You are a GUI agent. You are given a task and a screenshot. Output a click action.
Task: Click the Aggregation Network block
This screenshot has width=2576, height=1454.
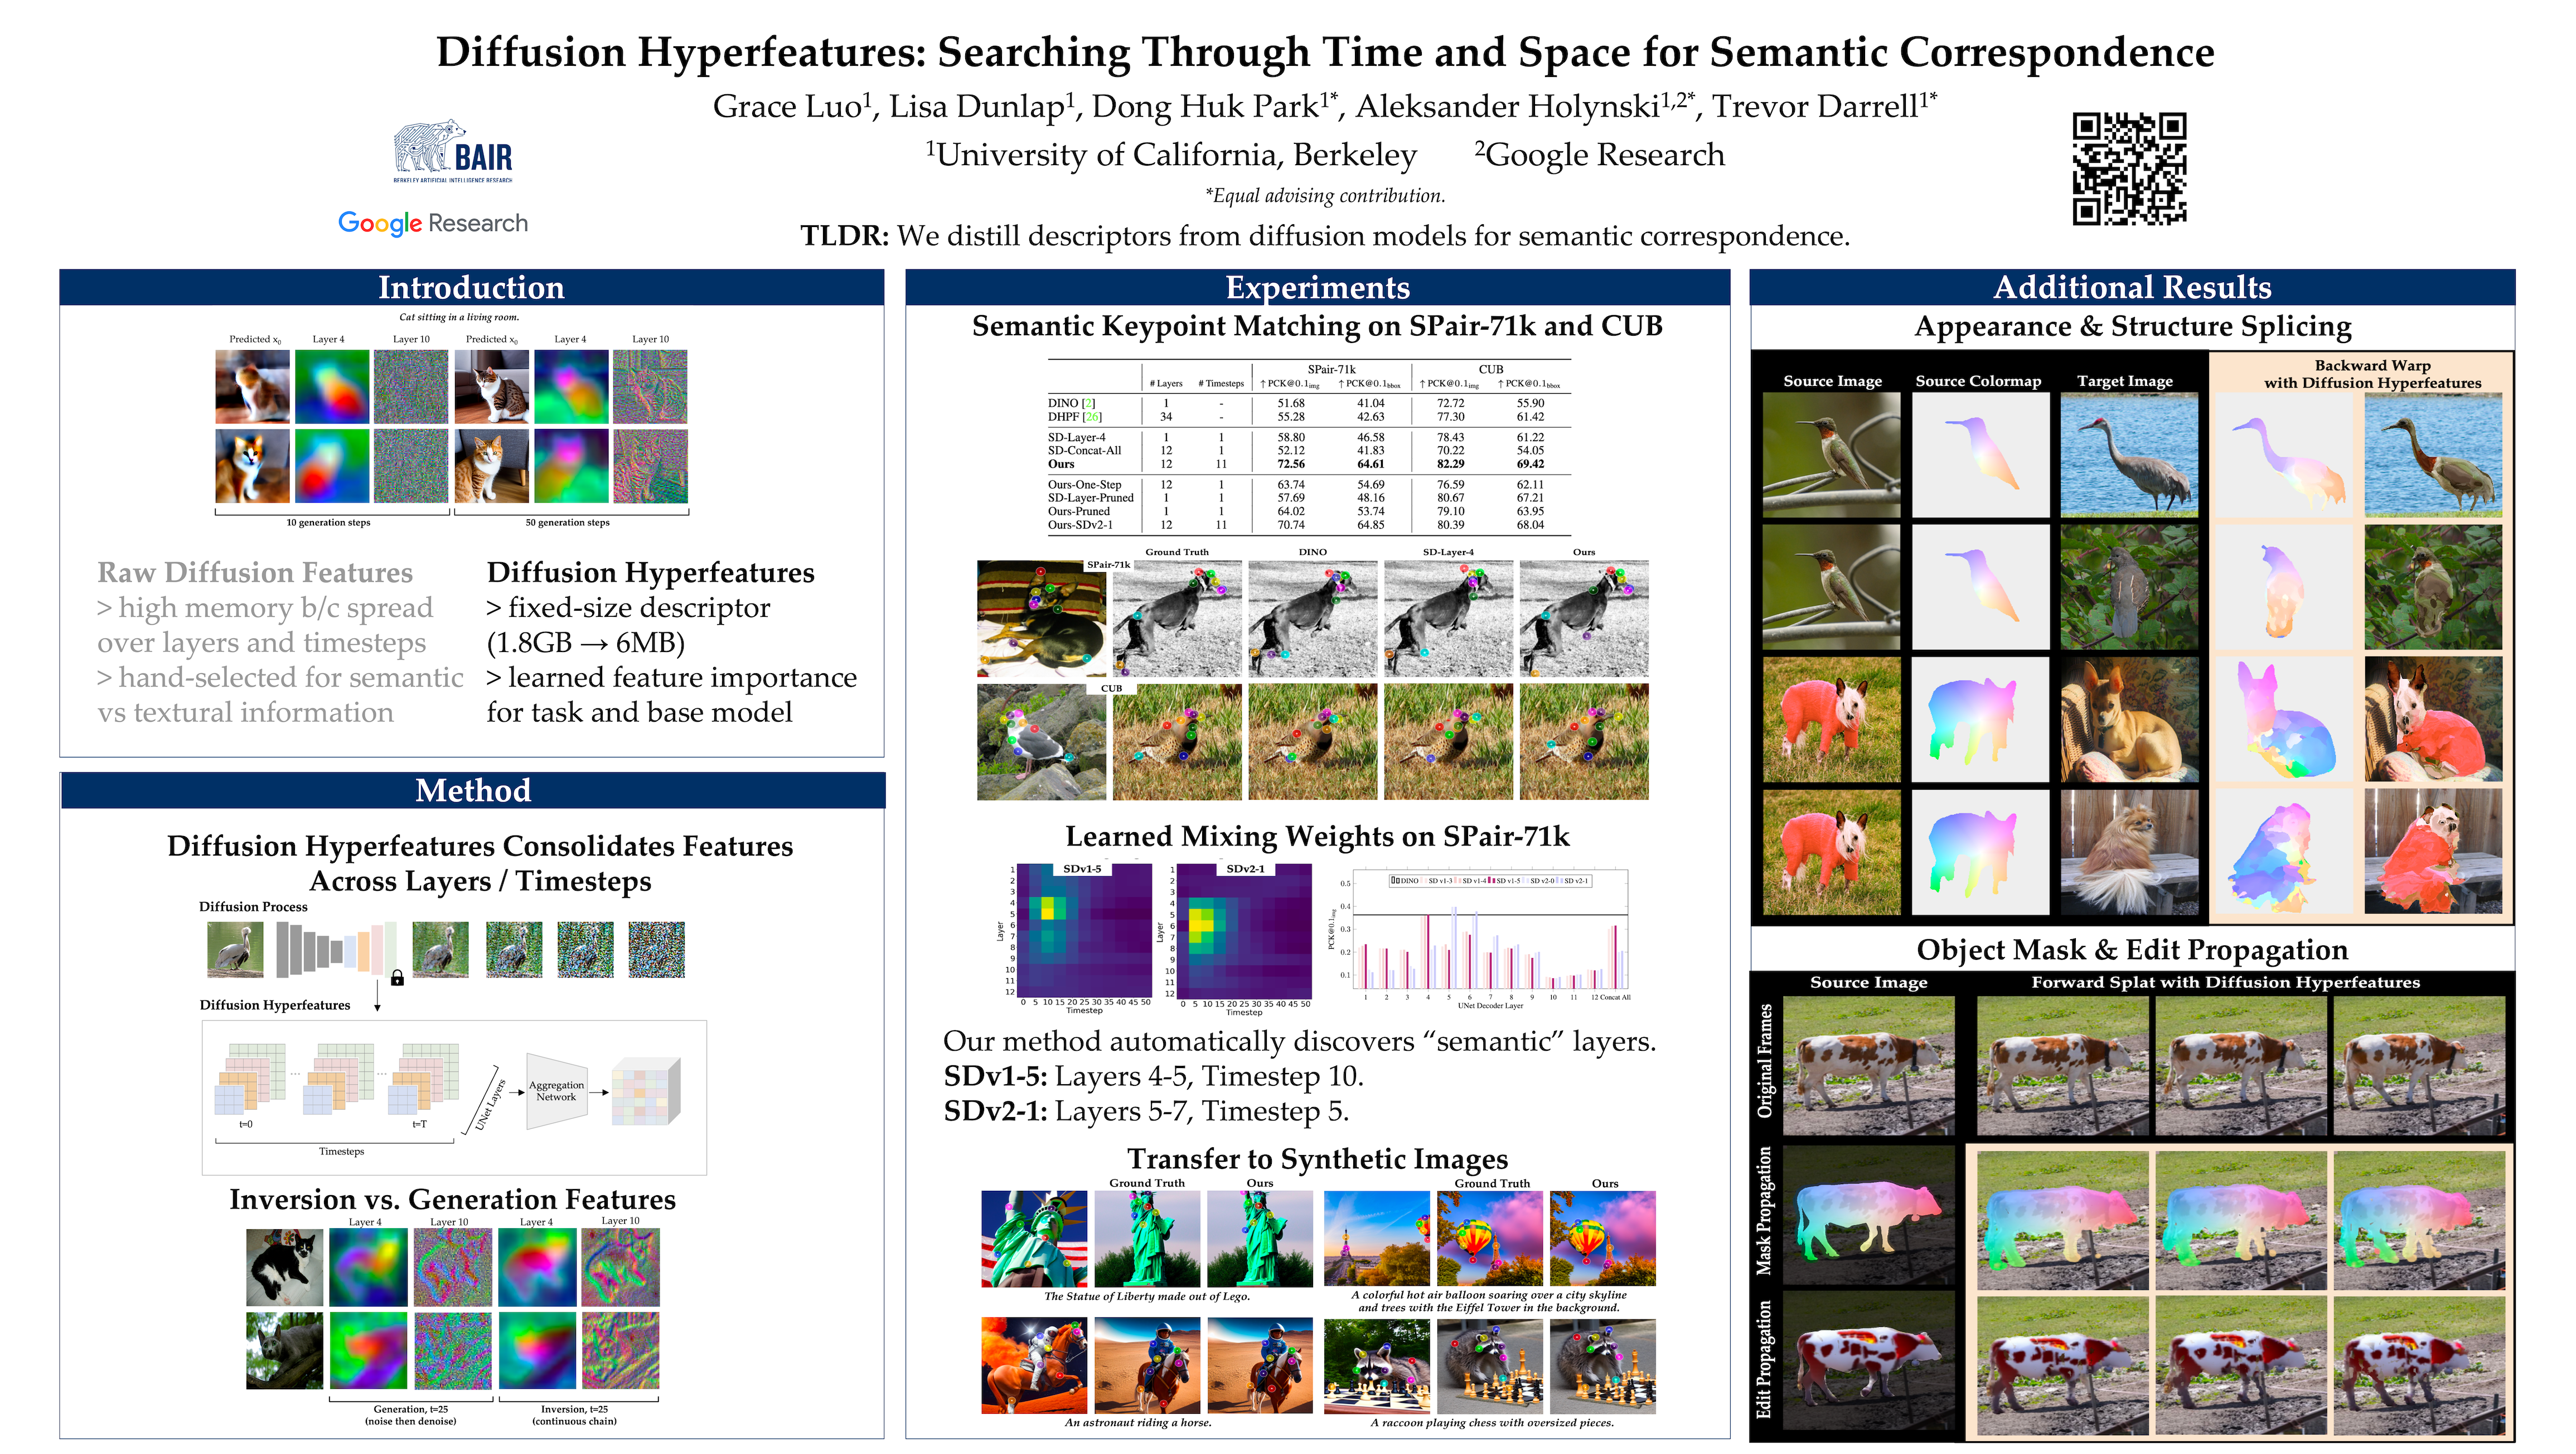tap(556, 1091)
